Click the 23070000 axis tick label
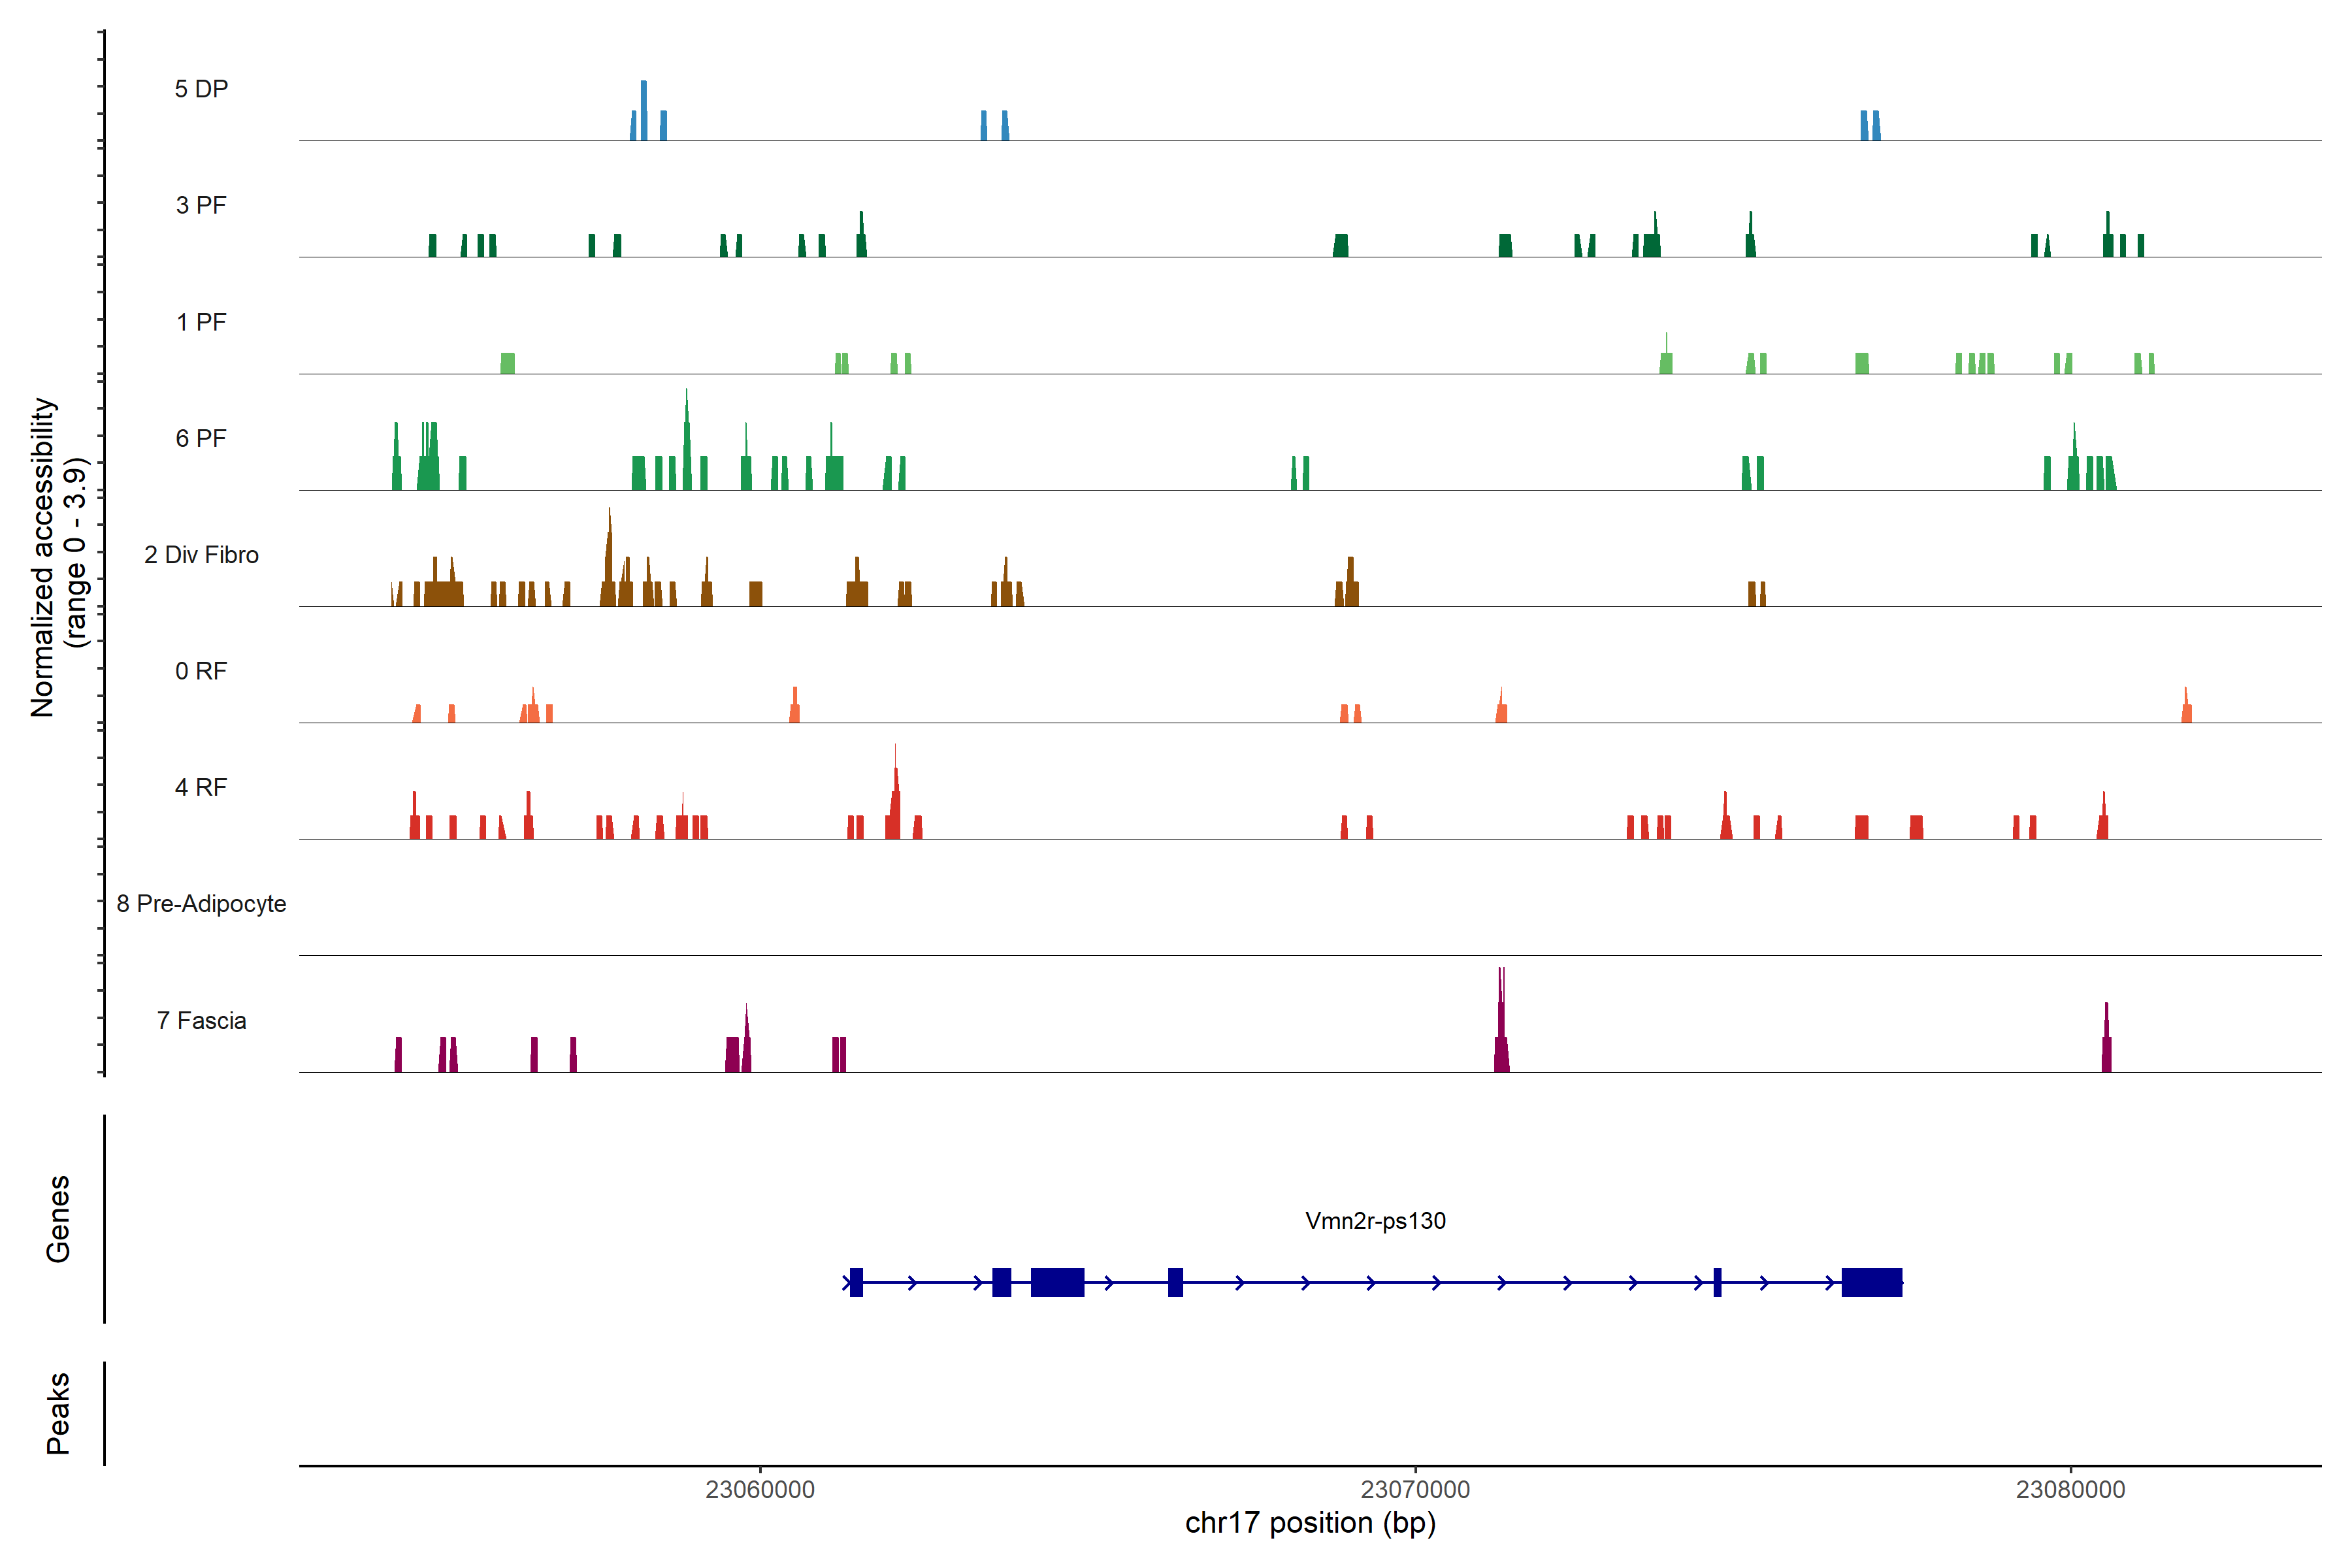The image size is (2352, 1568). coord(1415,1490)
